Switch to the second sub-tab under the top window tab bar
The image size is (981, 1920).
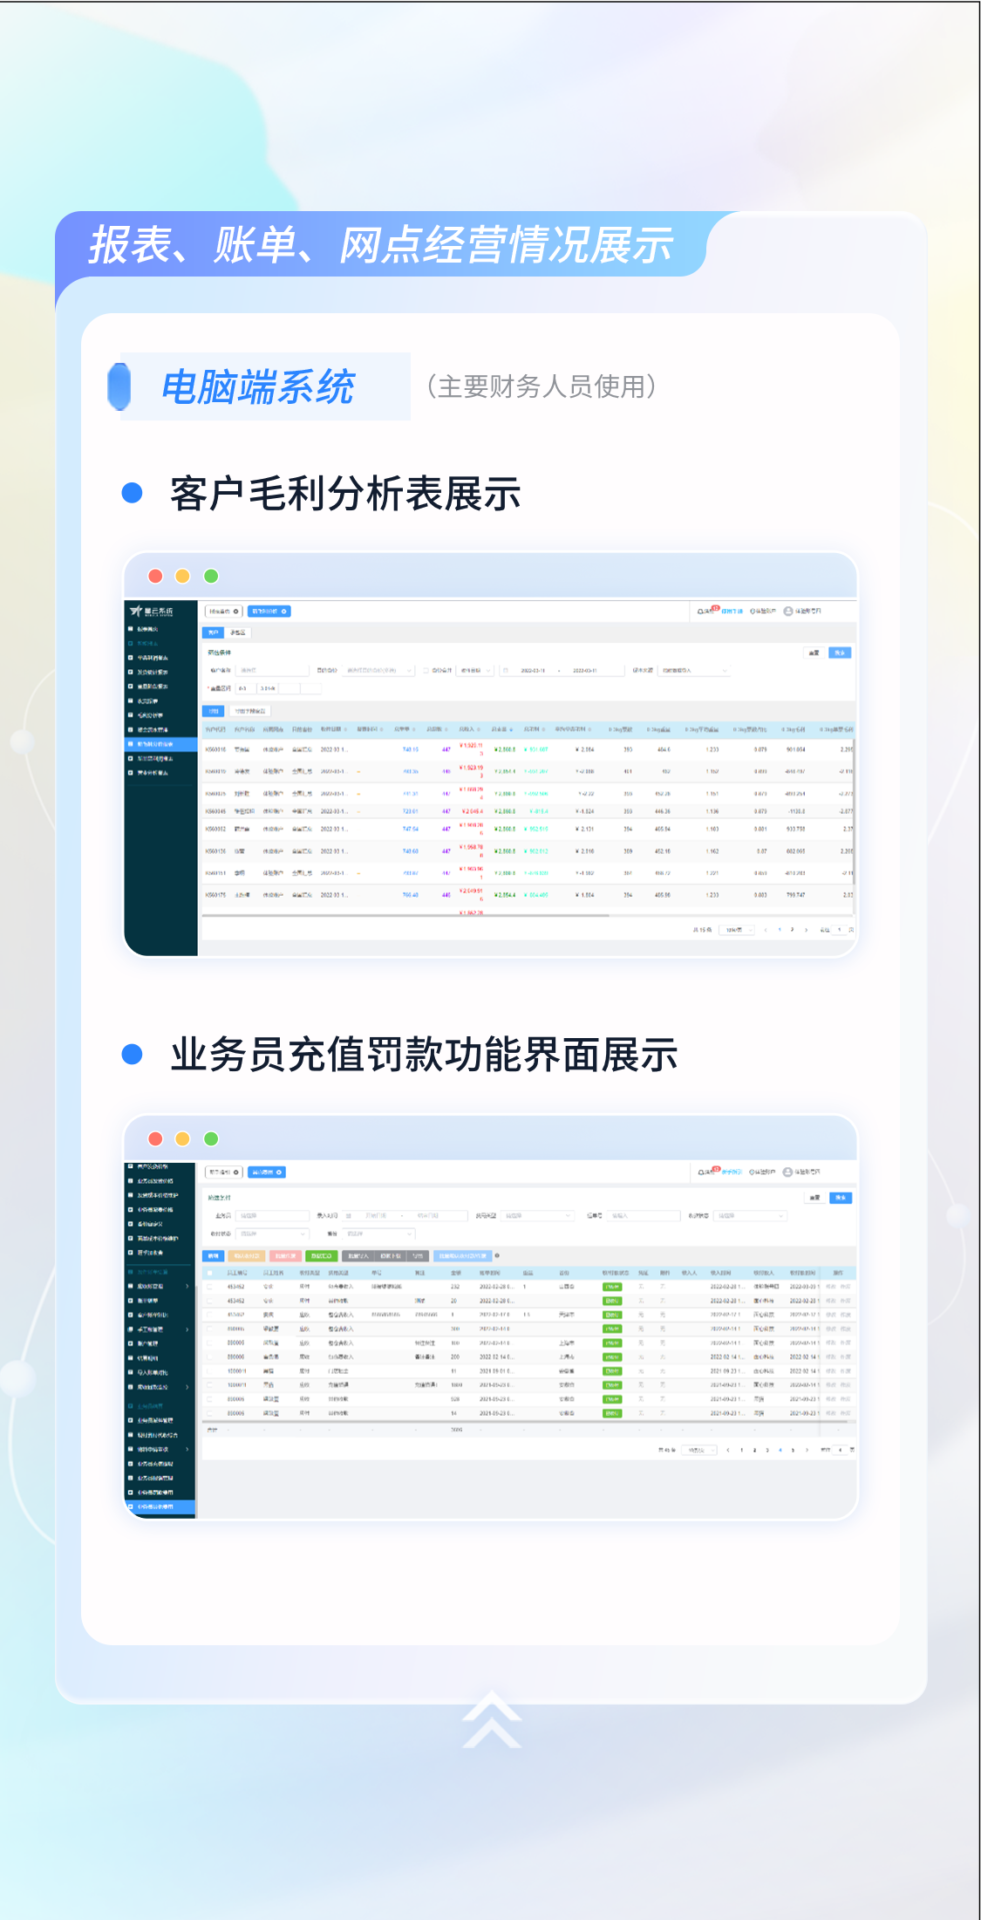click(x=238, y=633)
